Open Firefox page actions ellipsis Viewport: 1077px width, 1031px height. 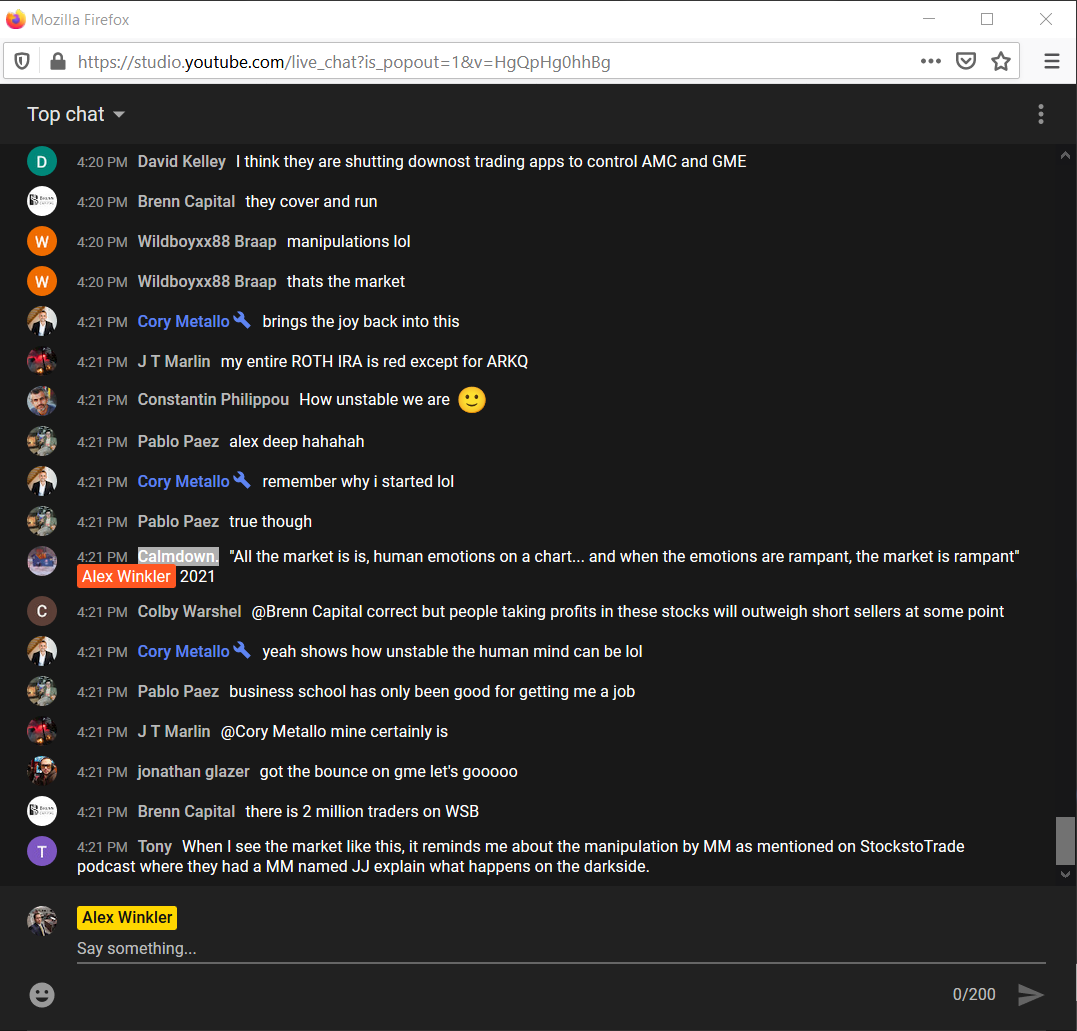[x=930, y=62]
